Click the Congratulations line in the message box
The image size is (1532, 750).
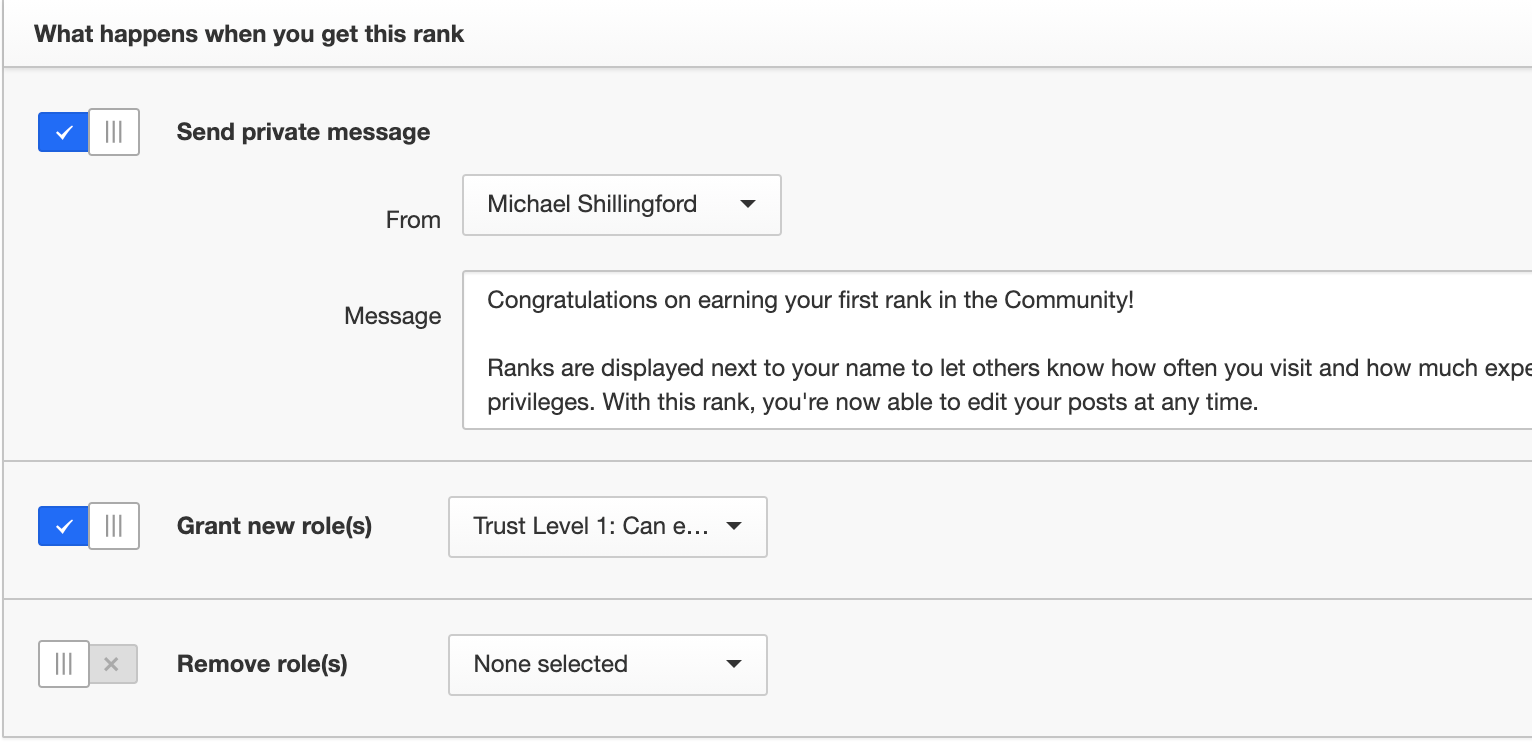tap(811, 300)
